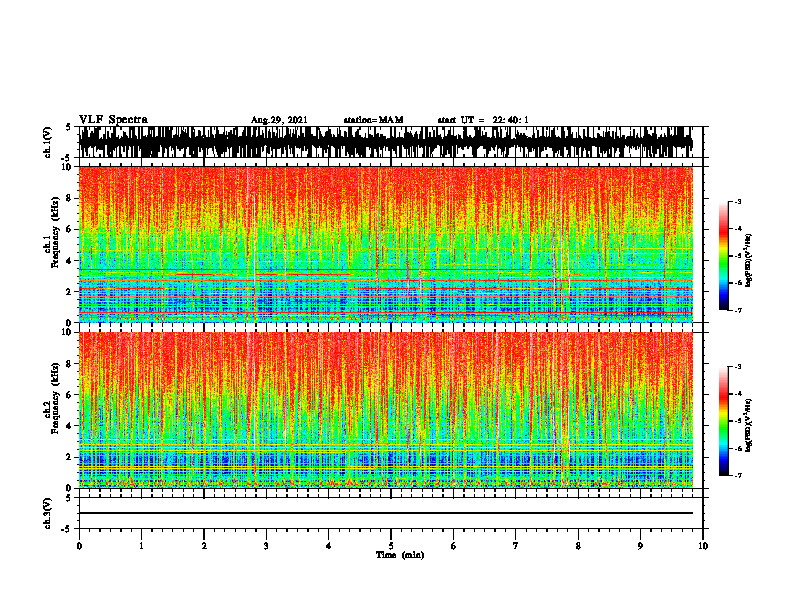
Task: Click the ch.2 "Frequency (kHz)" axis label
Action: point(55,398)
